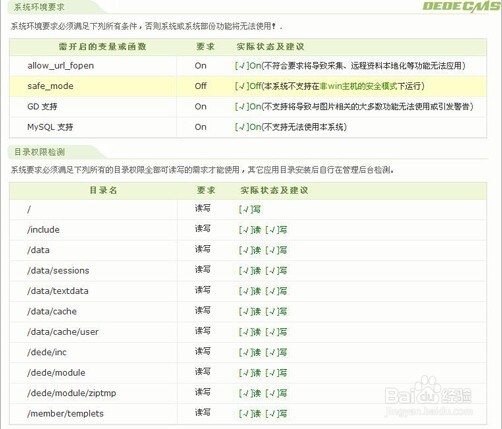The image size is (502, 429).
Task: Click GD 支持 actual status text
Action: point(354,107)
